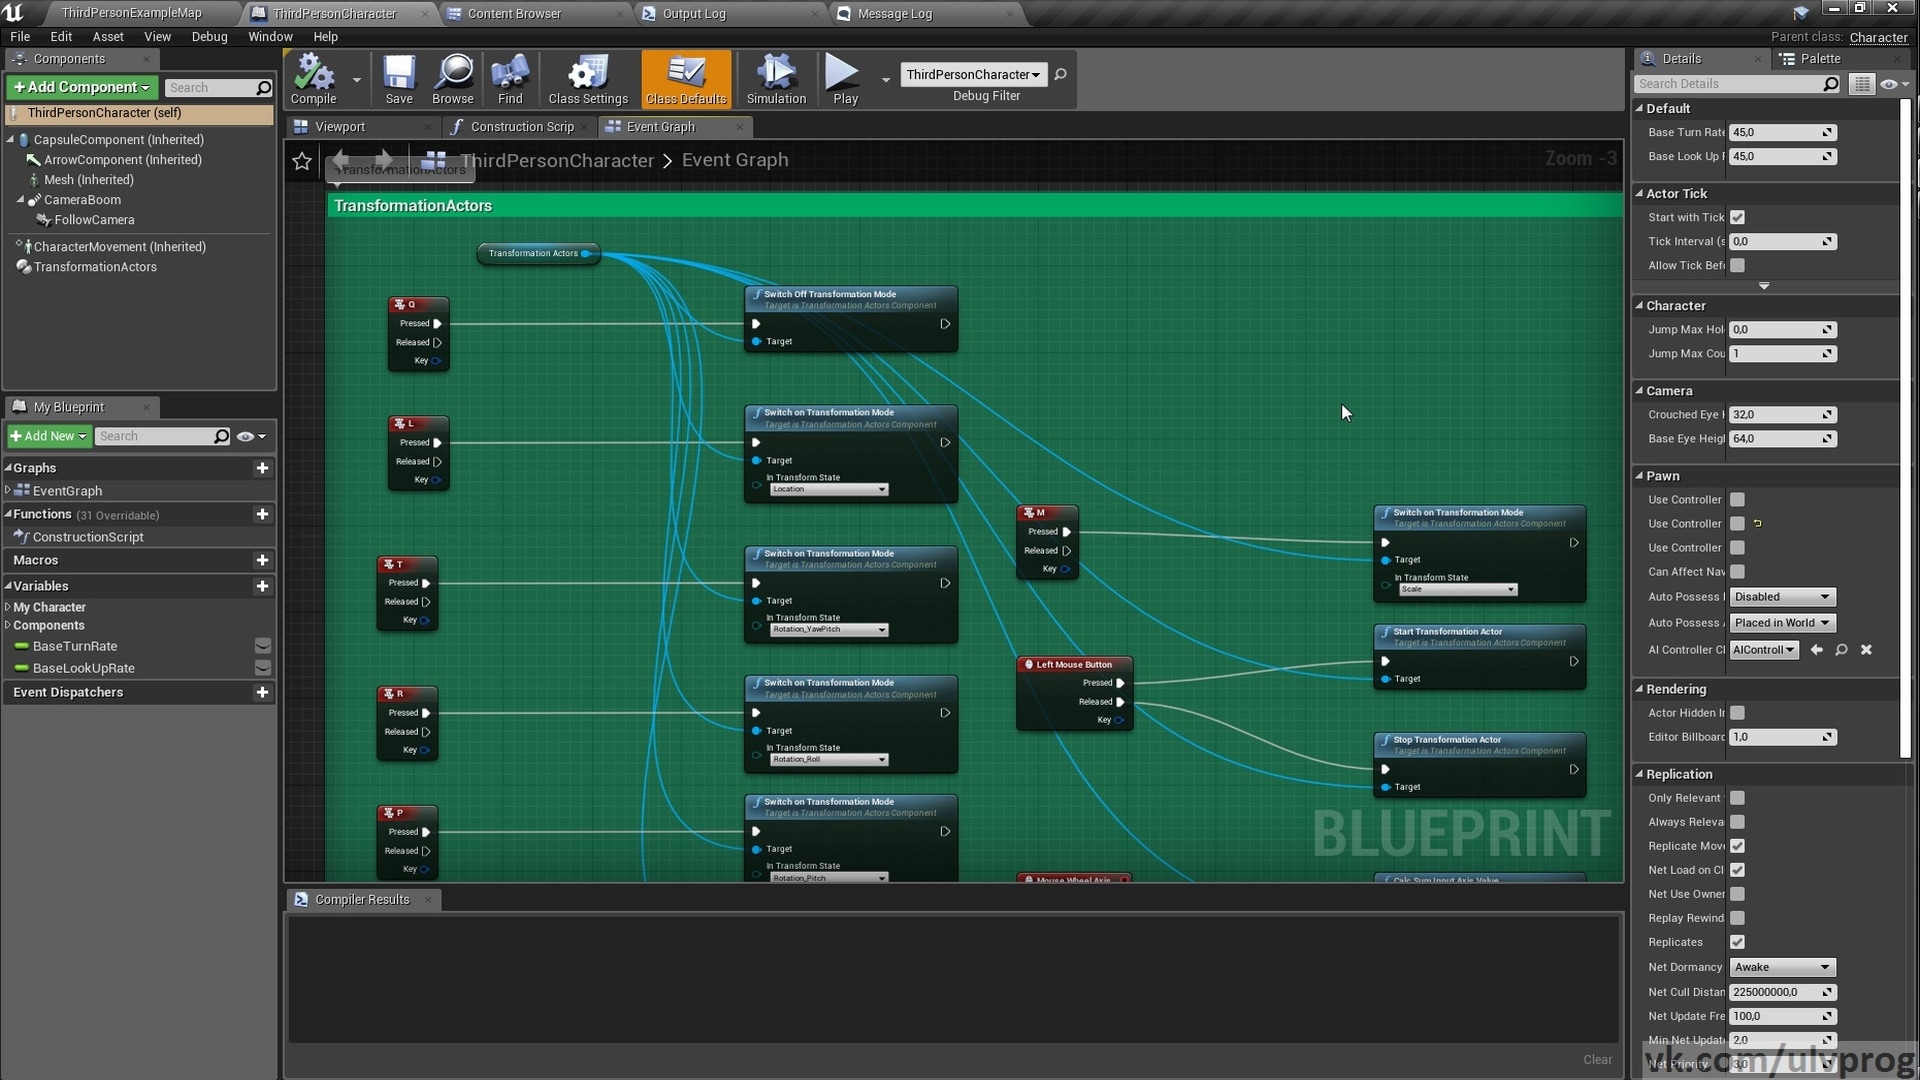Uncheck Start with Tick Enabled
This screenshot has height=1080, width=1920.
click(1737, 217)
